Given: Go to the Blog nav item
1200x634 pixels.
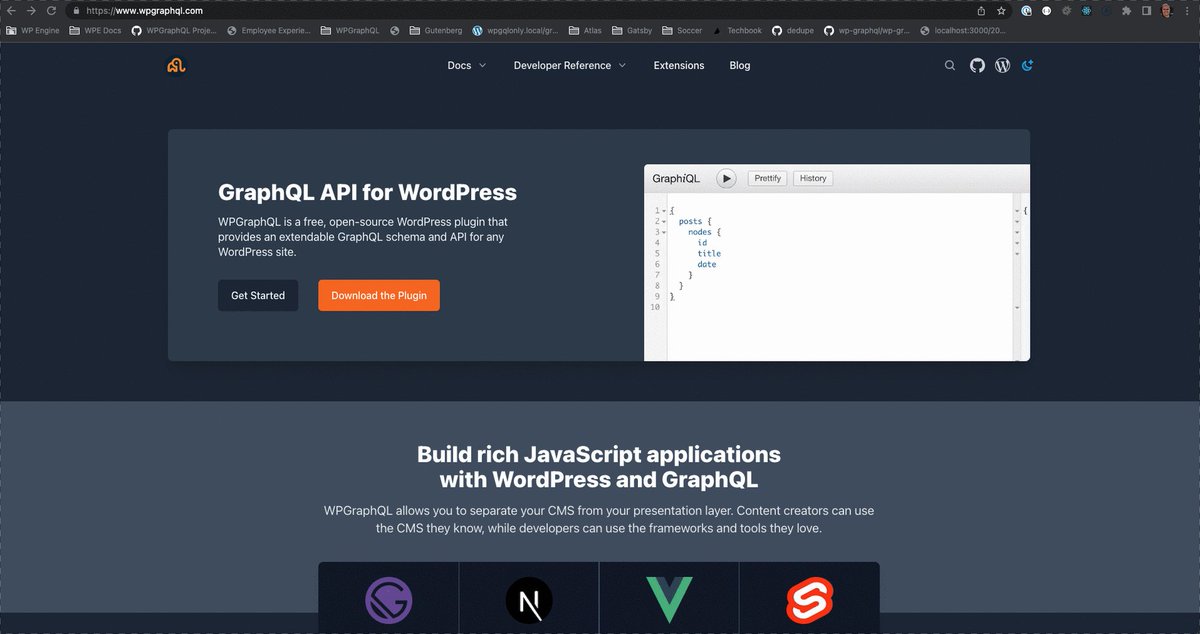Looking at the screenshot, I should [740, 65].
